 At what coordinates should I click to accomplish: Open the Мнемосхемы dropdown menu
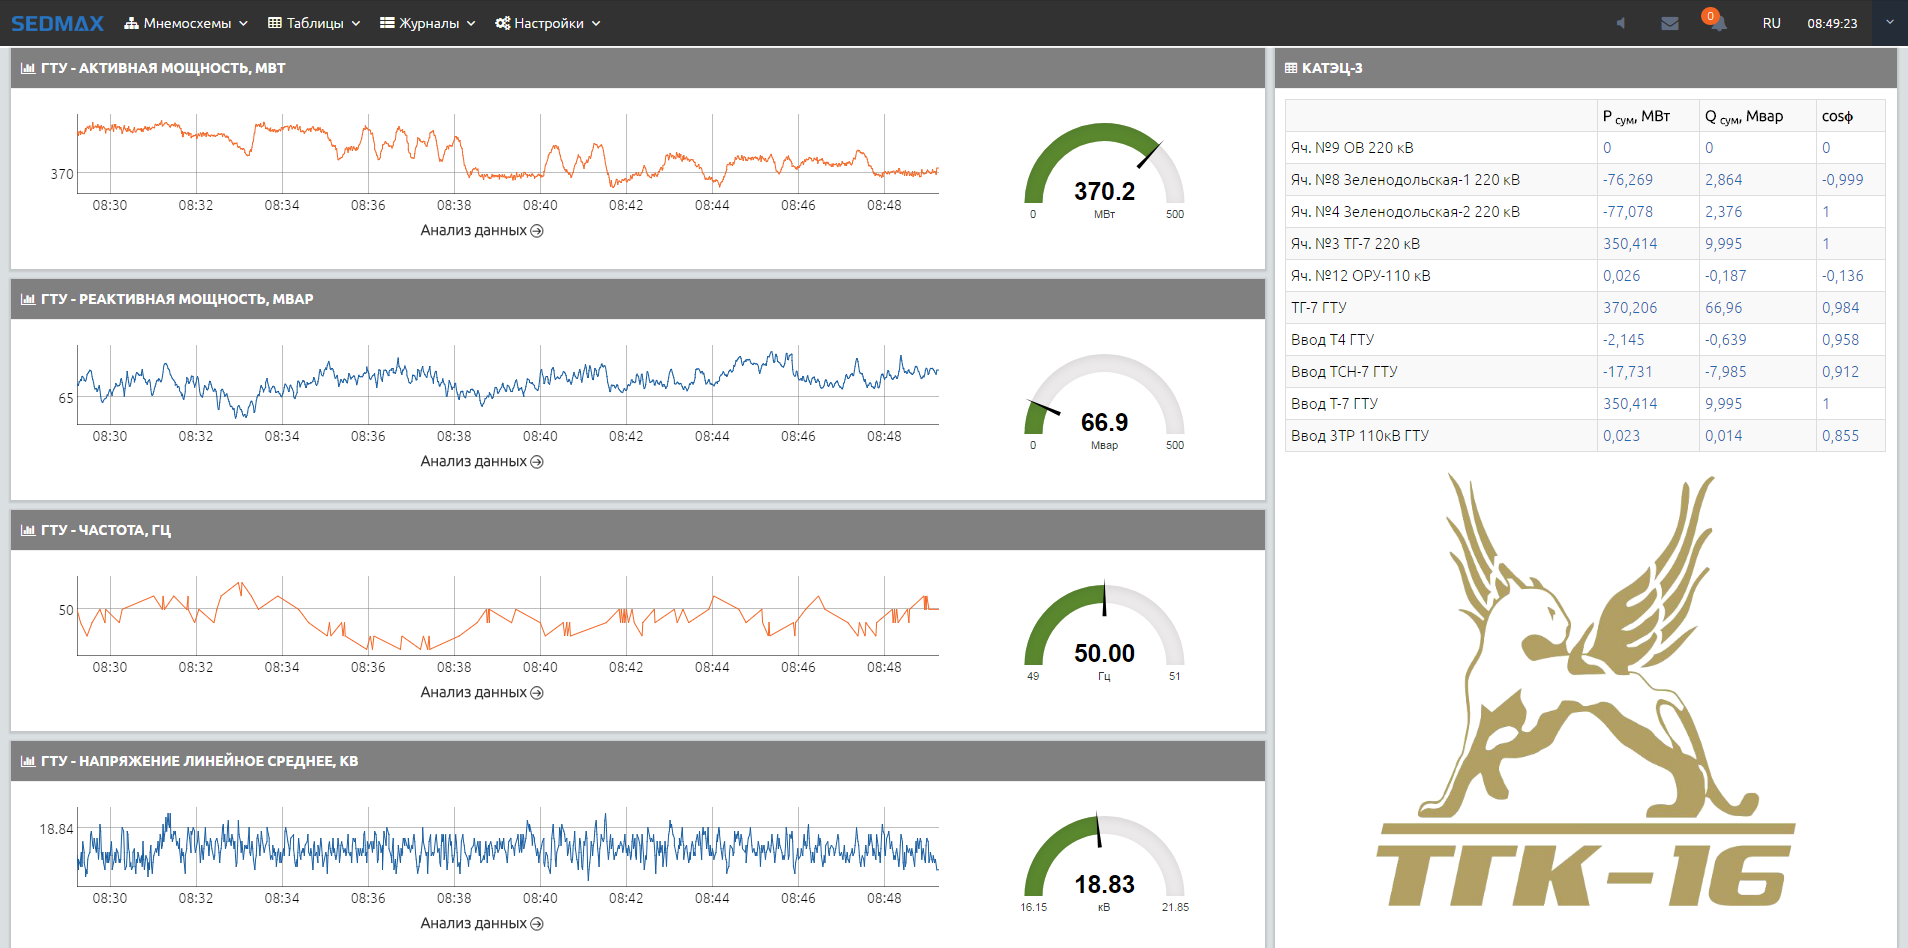186,23
